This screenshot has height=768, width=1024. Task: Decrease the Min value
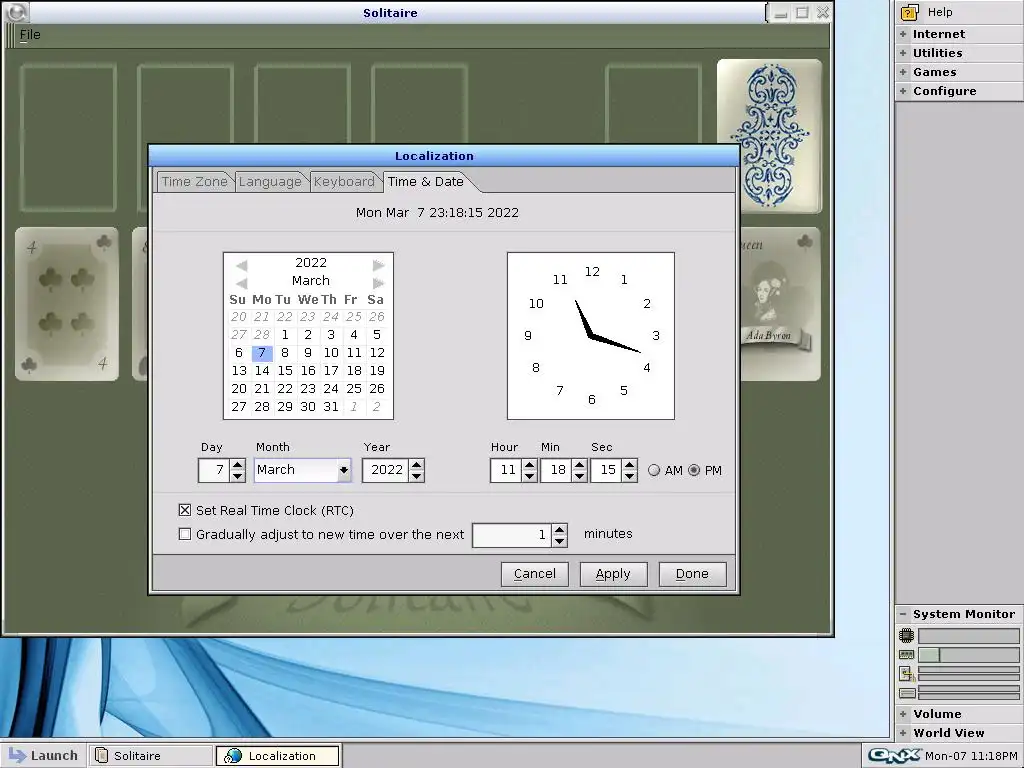click(x=579, y=476)
